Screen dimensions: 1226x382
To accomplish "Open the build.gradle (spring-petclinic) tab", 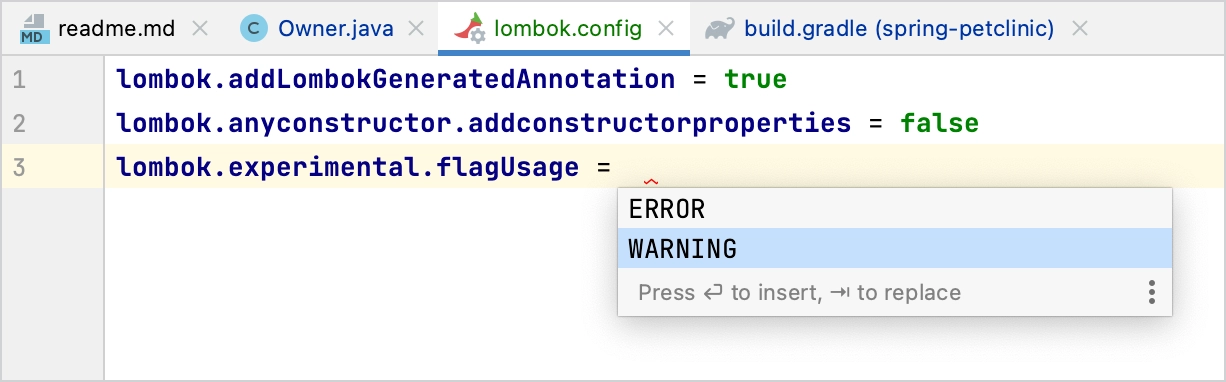I will [899, 29].
